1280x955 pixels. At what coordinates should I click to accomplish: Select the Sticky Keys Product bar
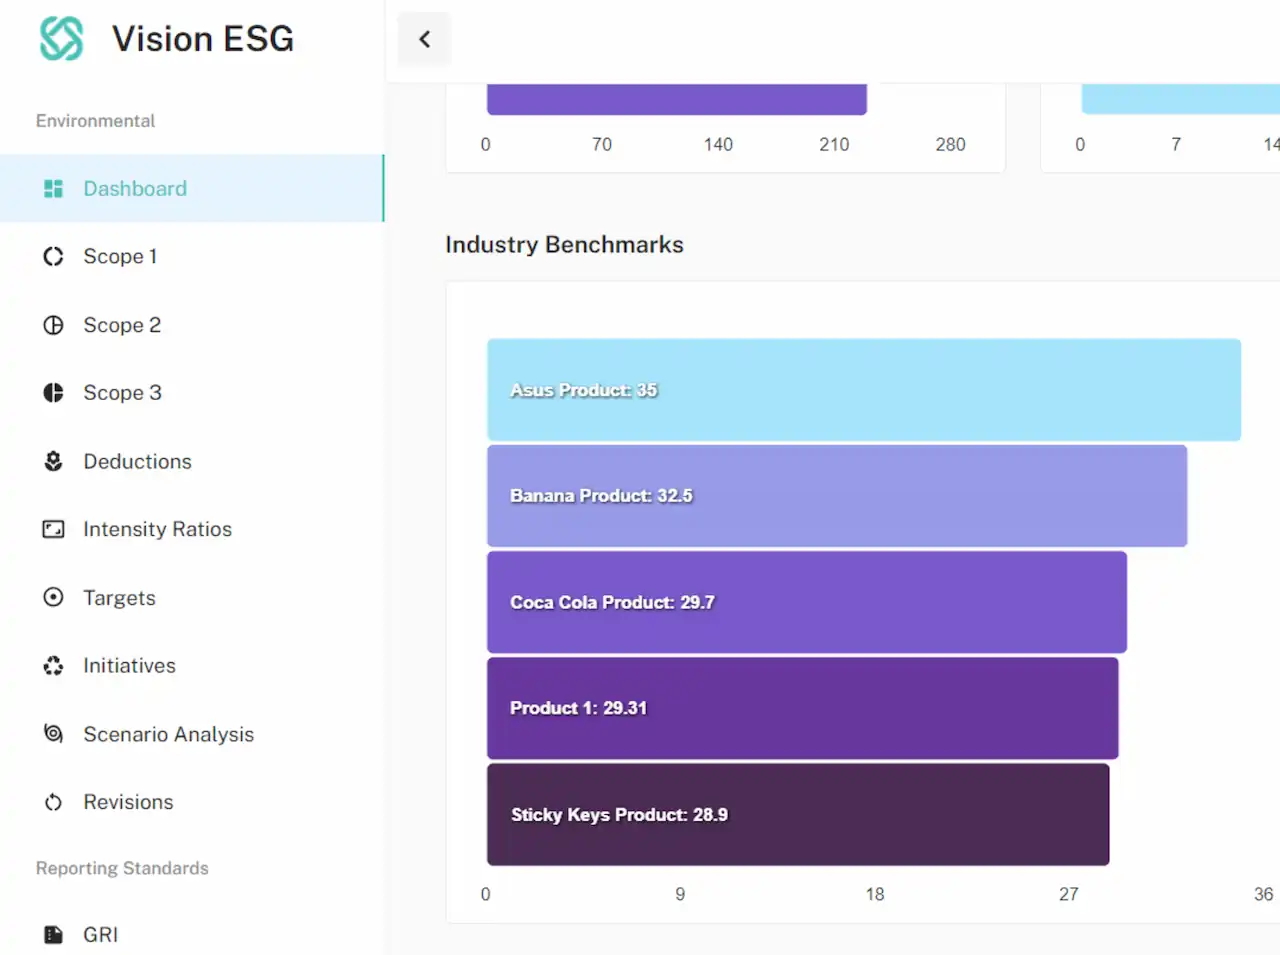pyautogui.click(x=798, y=814)
